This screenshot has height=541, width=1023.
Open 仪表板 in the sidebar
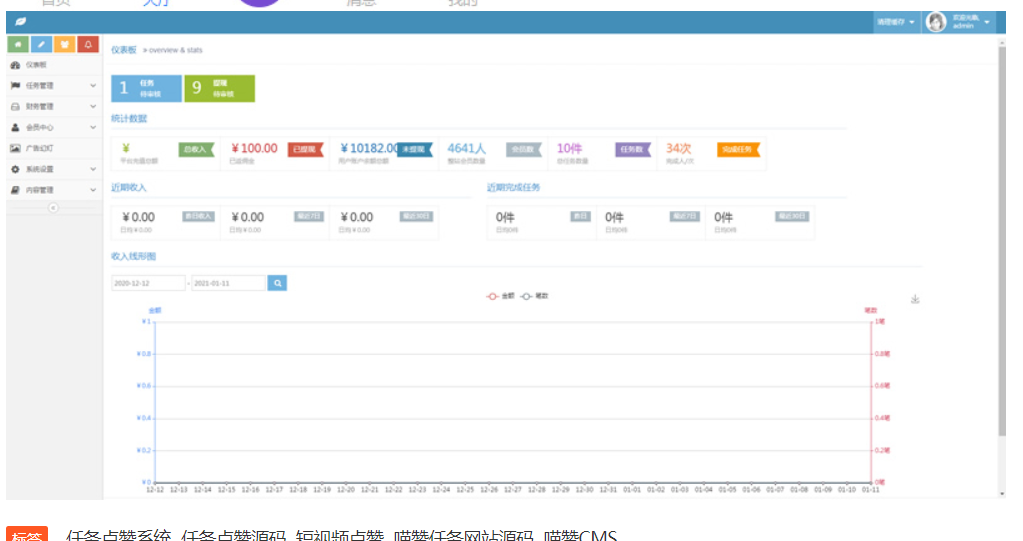pos(37,65)
